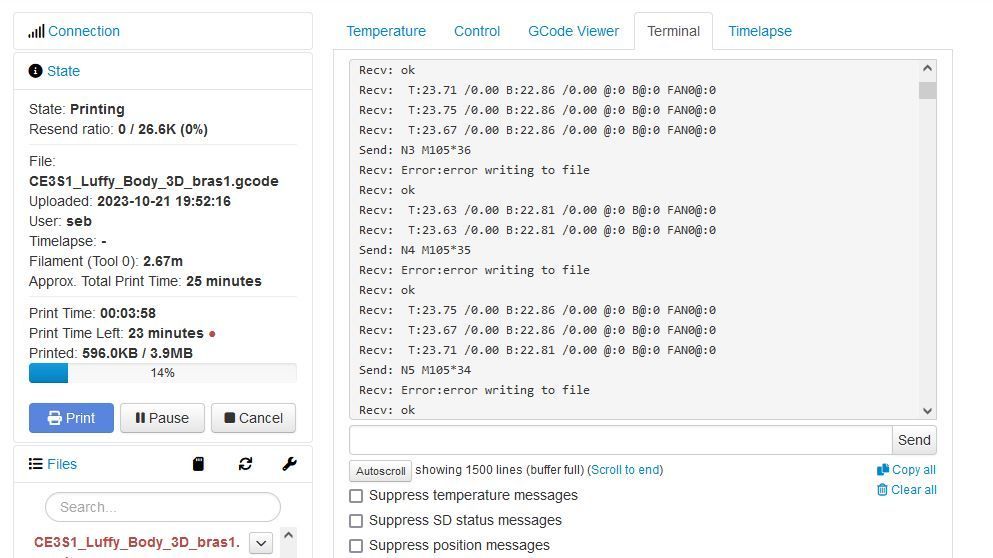This screenshot has height=558, width=993.
Task: Click the Copy all link
Action: pyautogui.click(x=913, y=470)
